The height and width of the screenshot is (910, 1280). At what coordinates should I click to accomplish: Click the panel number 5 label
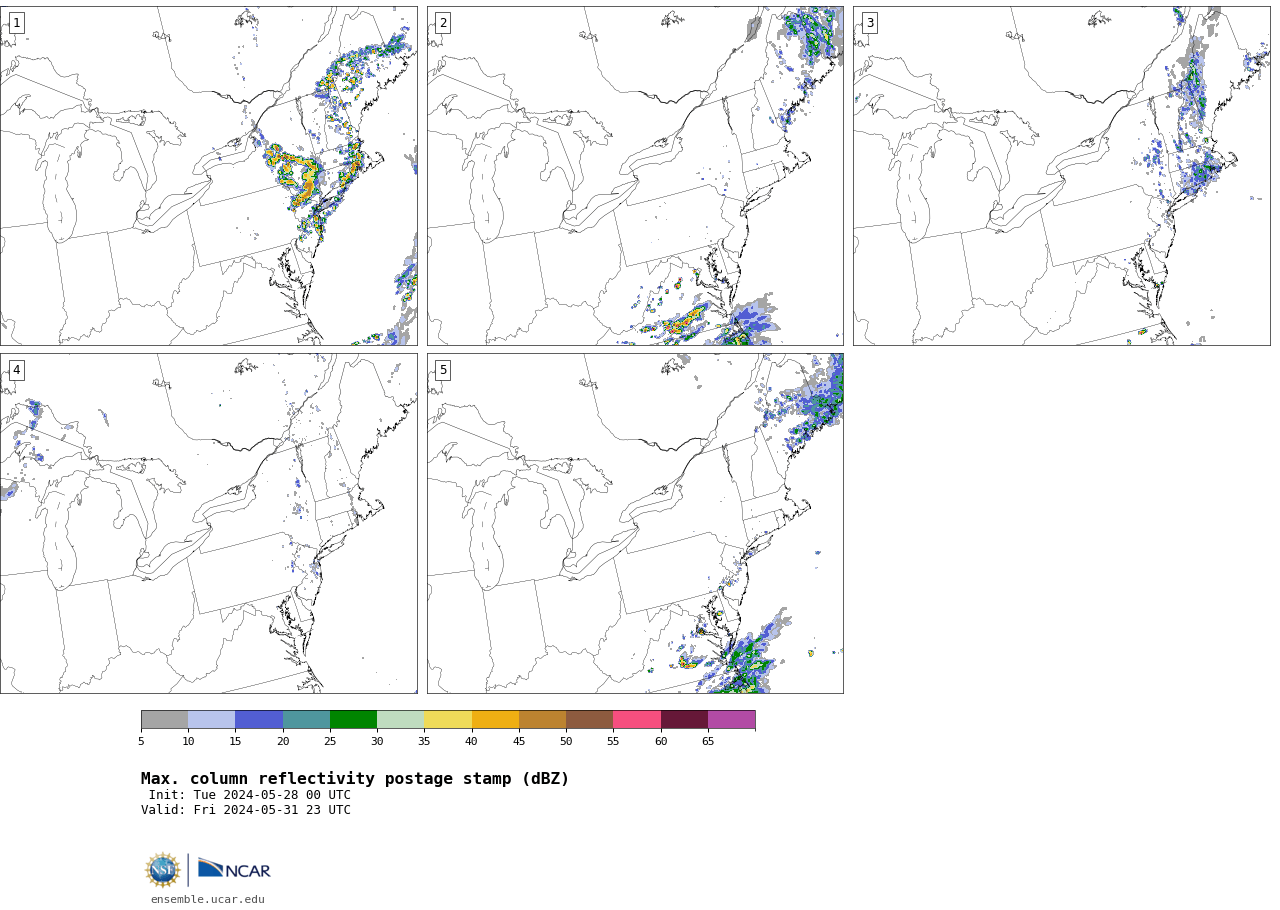coord(443,370)
